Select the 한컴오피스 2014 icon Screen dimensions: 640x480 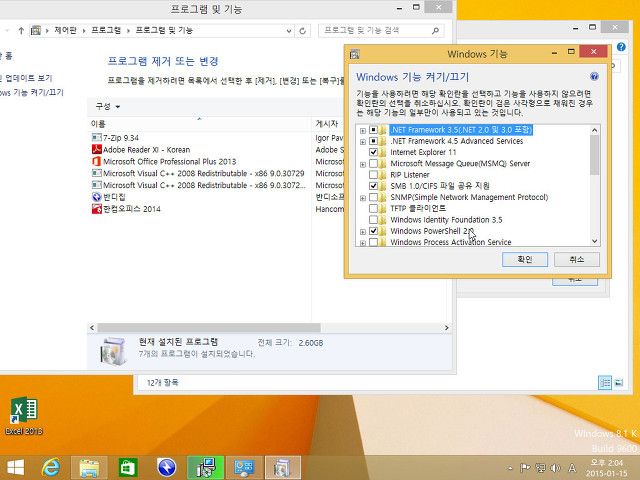pyautogui.click(x=96, y=209)
